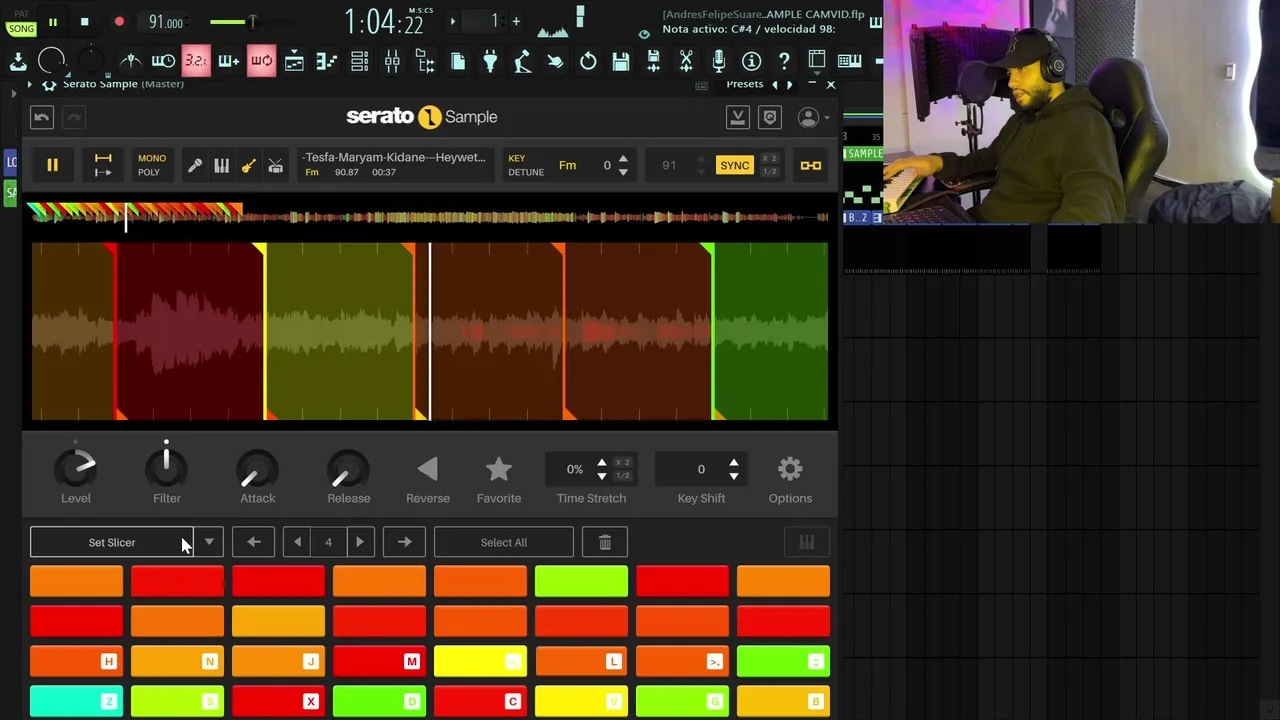This screenshot has width=1280, height=720.
Task: Trigger the orange pad labeled H
Action: pyautogui.click(x=76, y=661)
